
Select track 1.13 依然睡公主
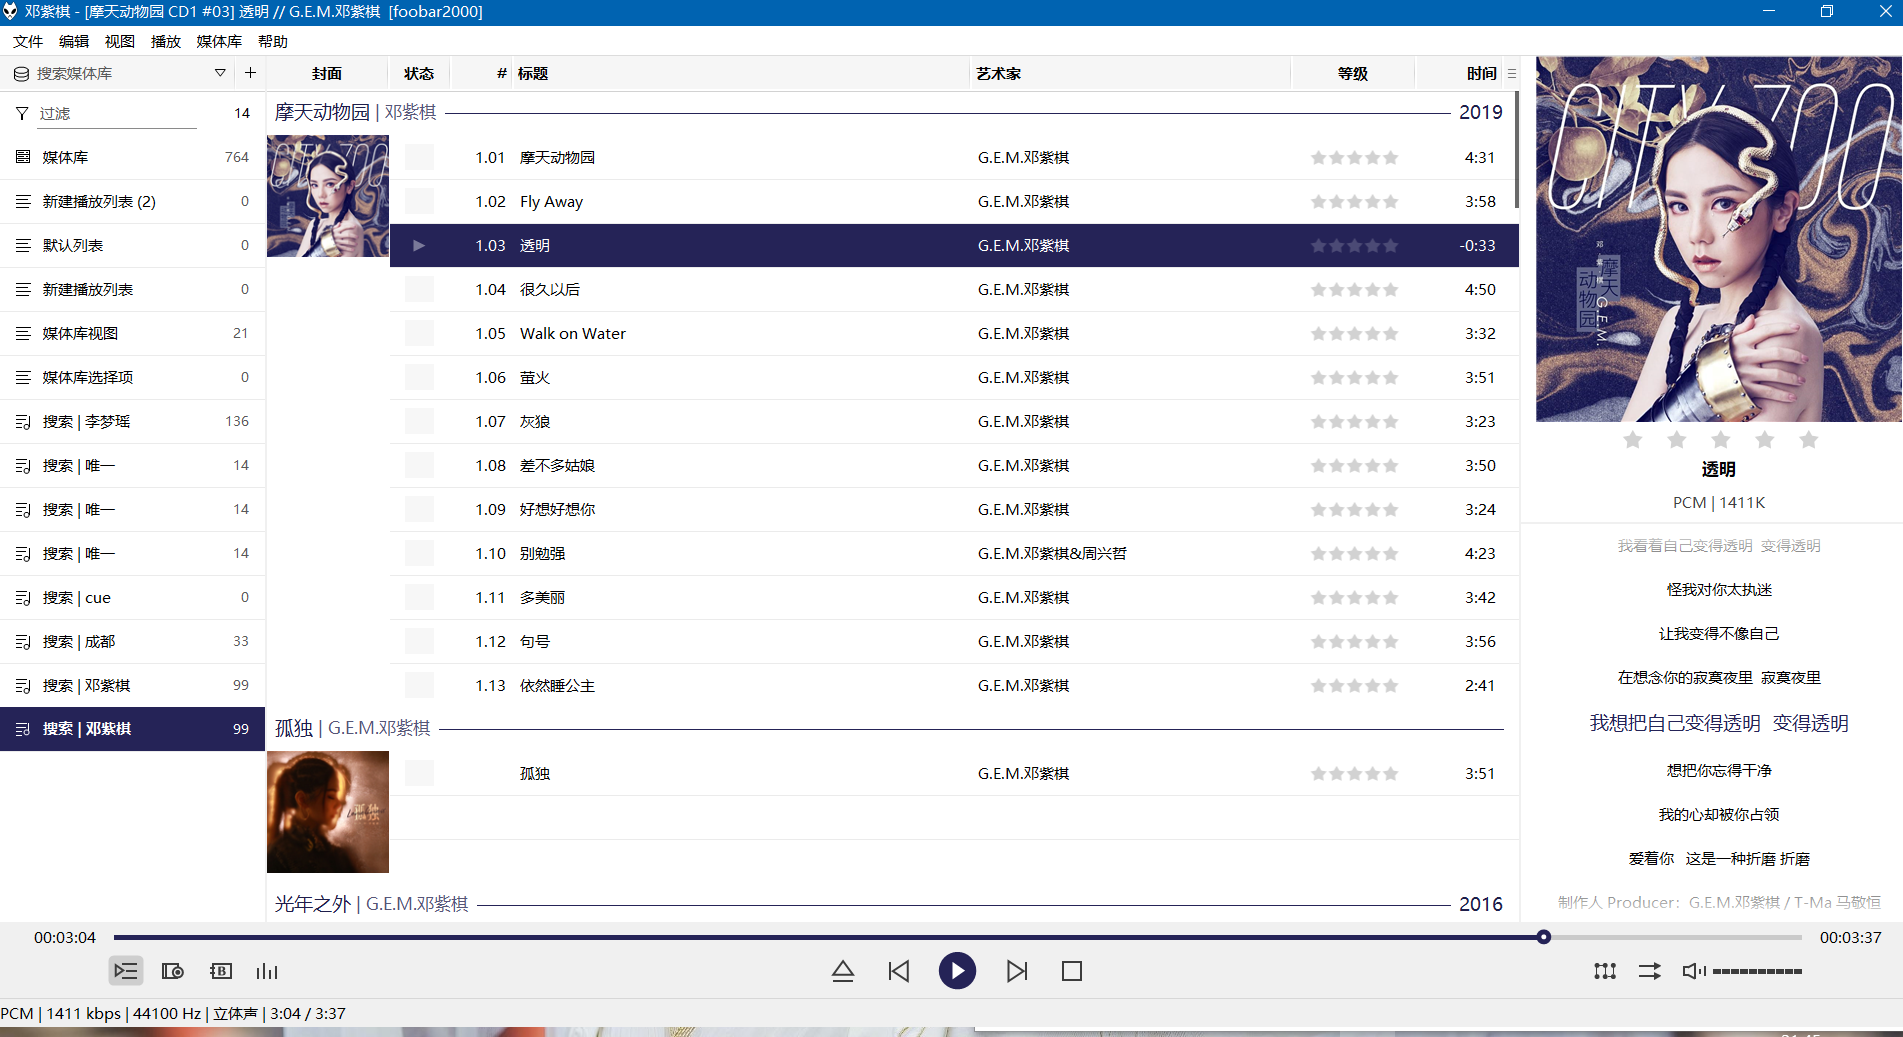point(954,685)
